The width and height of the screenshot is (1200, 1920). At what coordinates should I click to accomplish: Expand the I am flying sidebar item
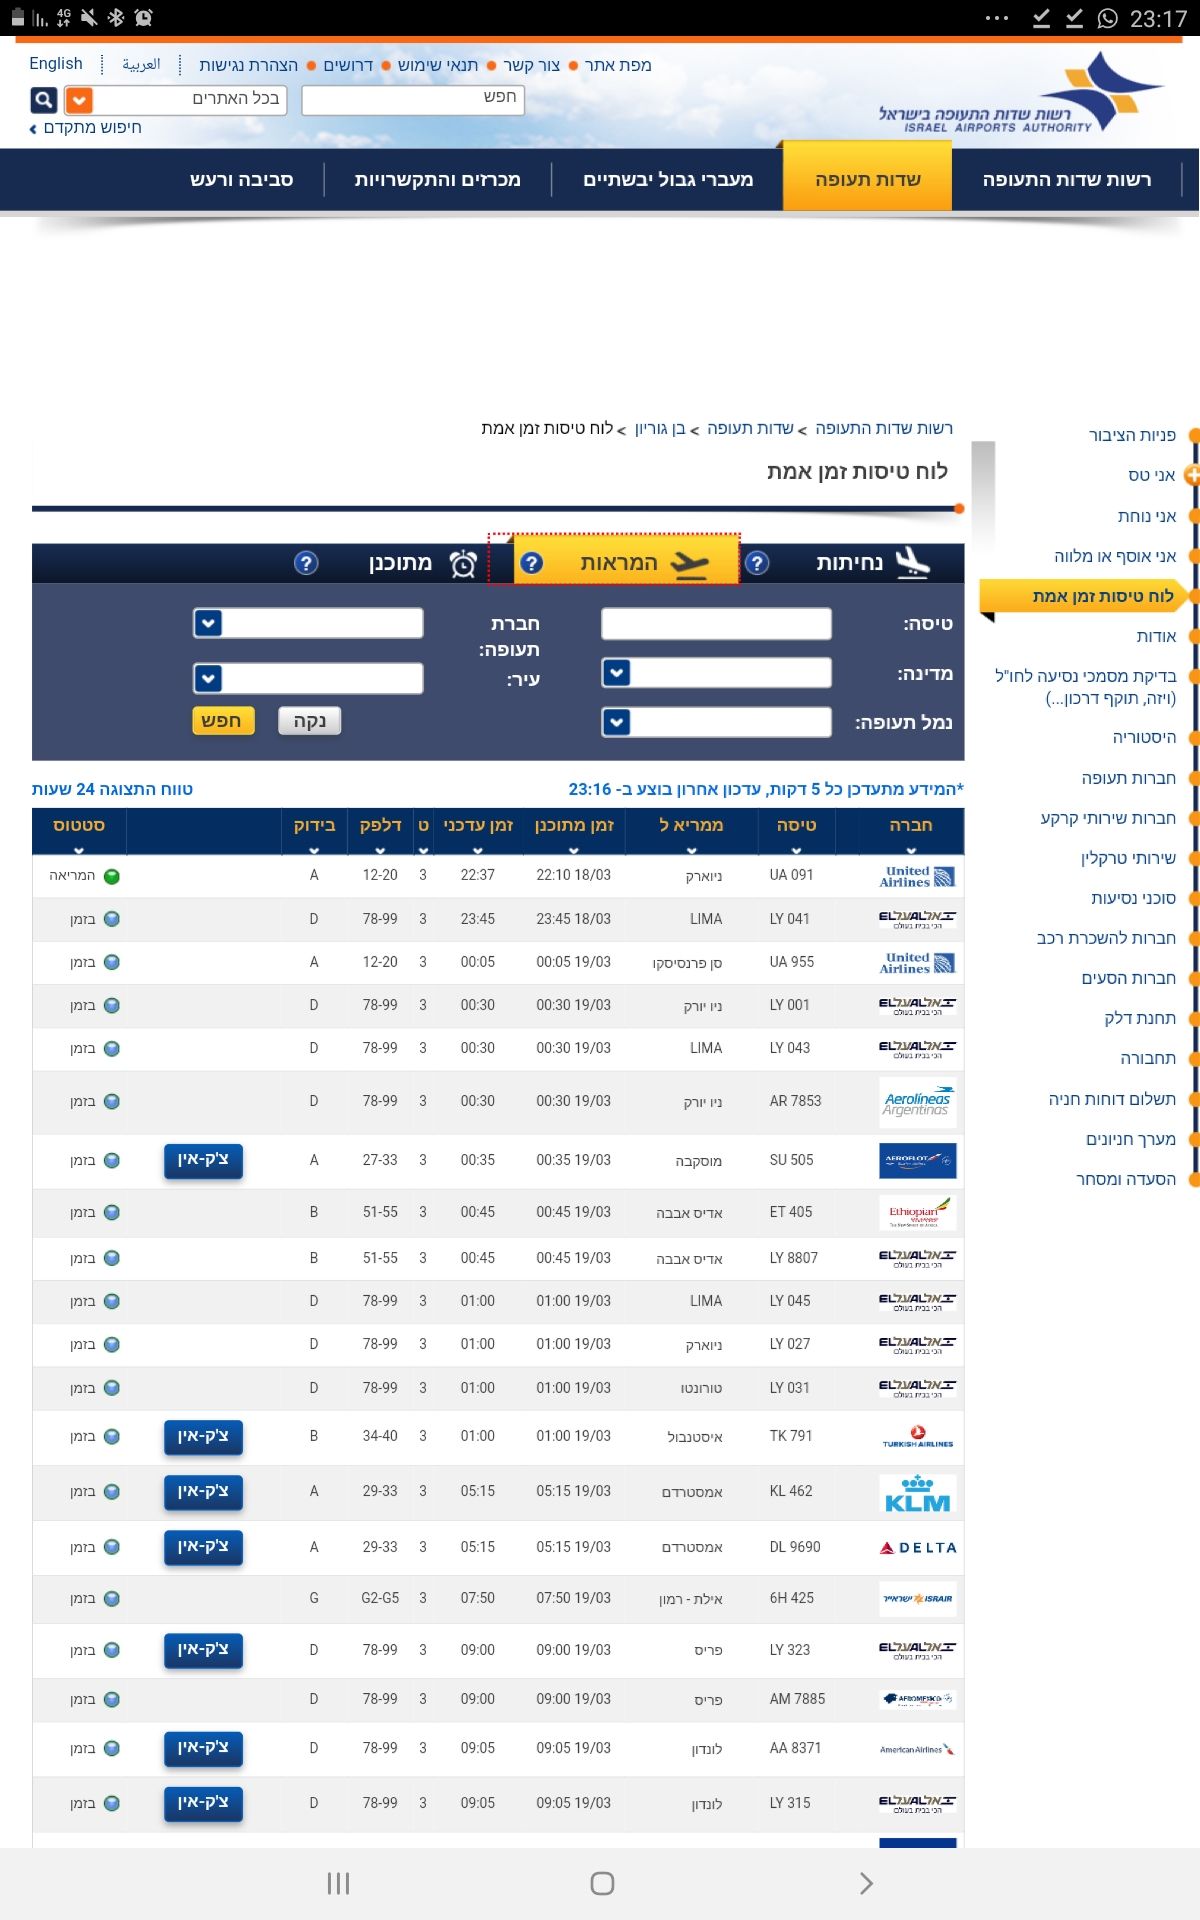(x=1191, y=475)
